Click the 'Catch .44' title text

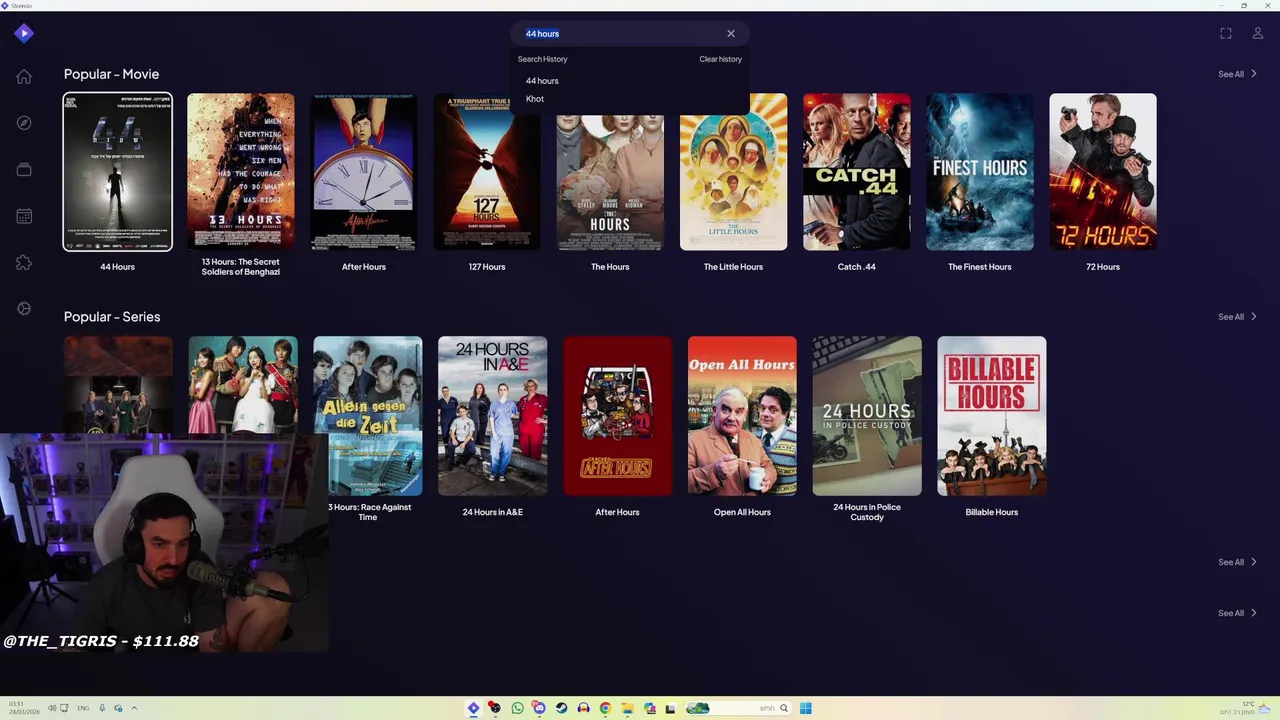point(857,267)
